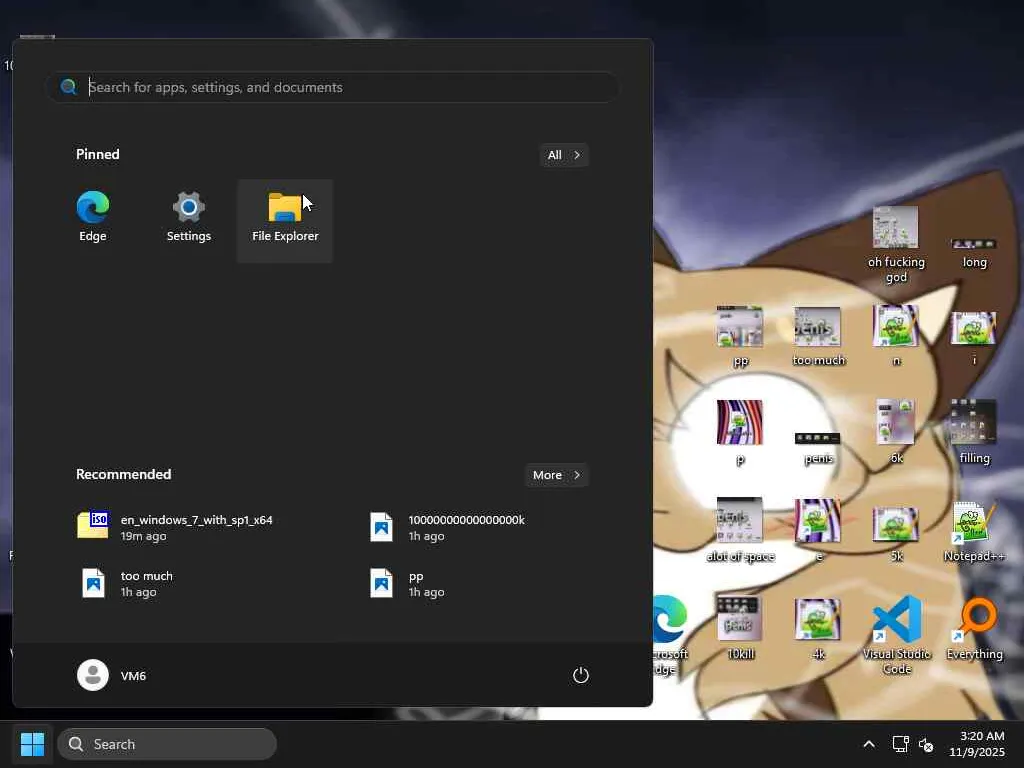Show All apps list
The width and height of the screenshot is (1024, 768).
[564, 155]
